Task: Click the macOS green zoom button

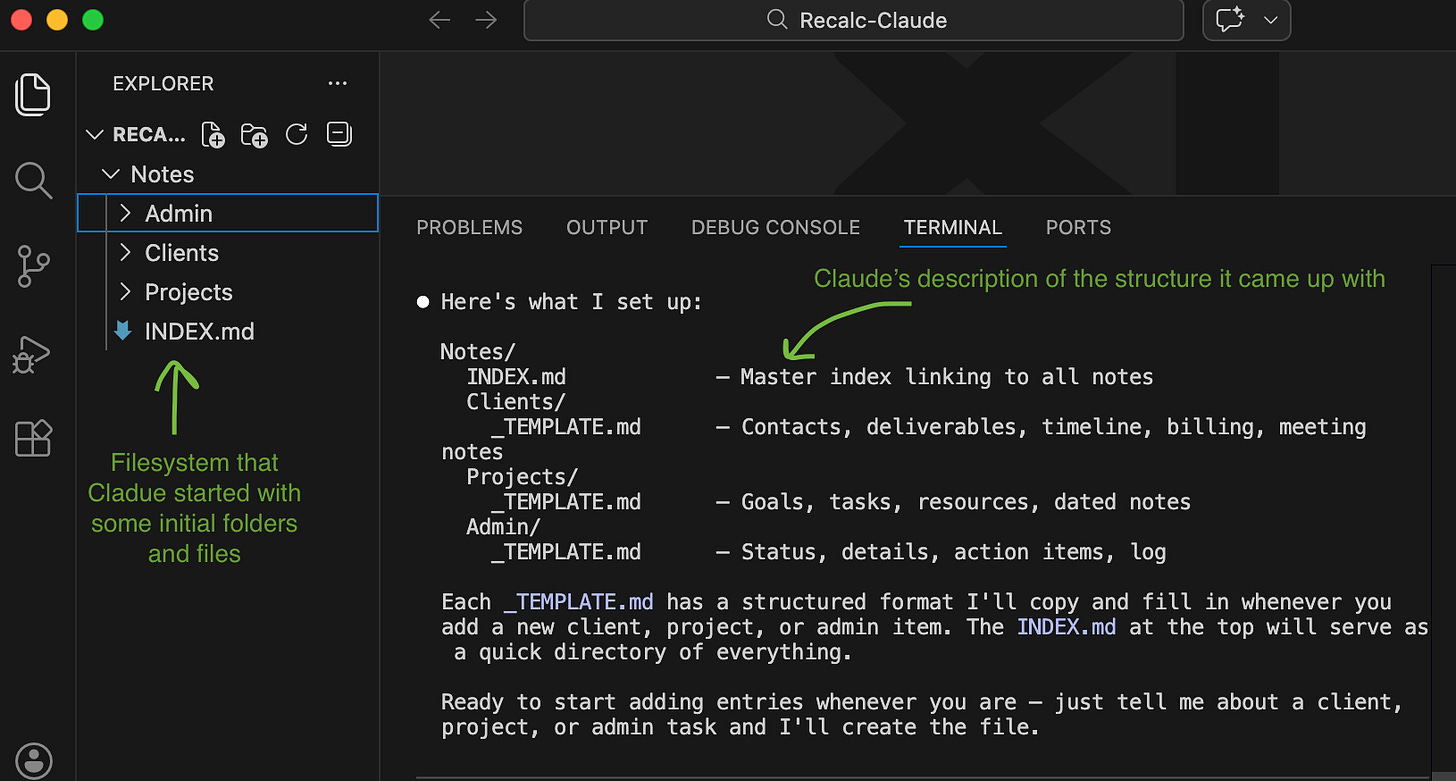Action: [x=93, y=20]
